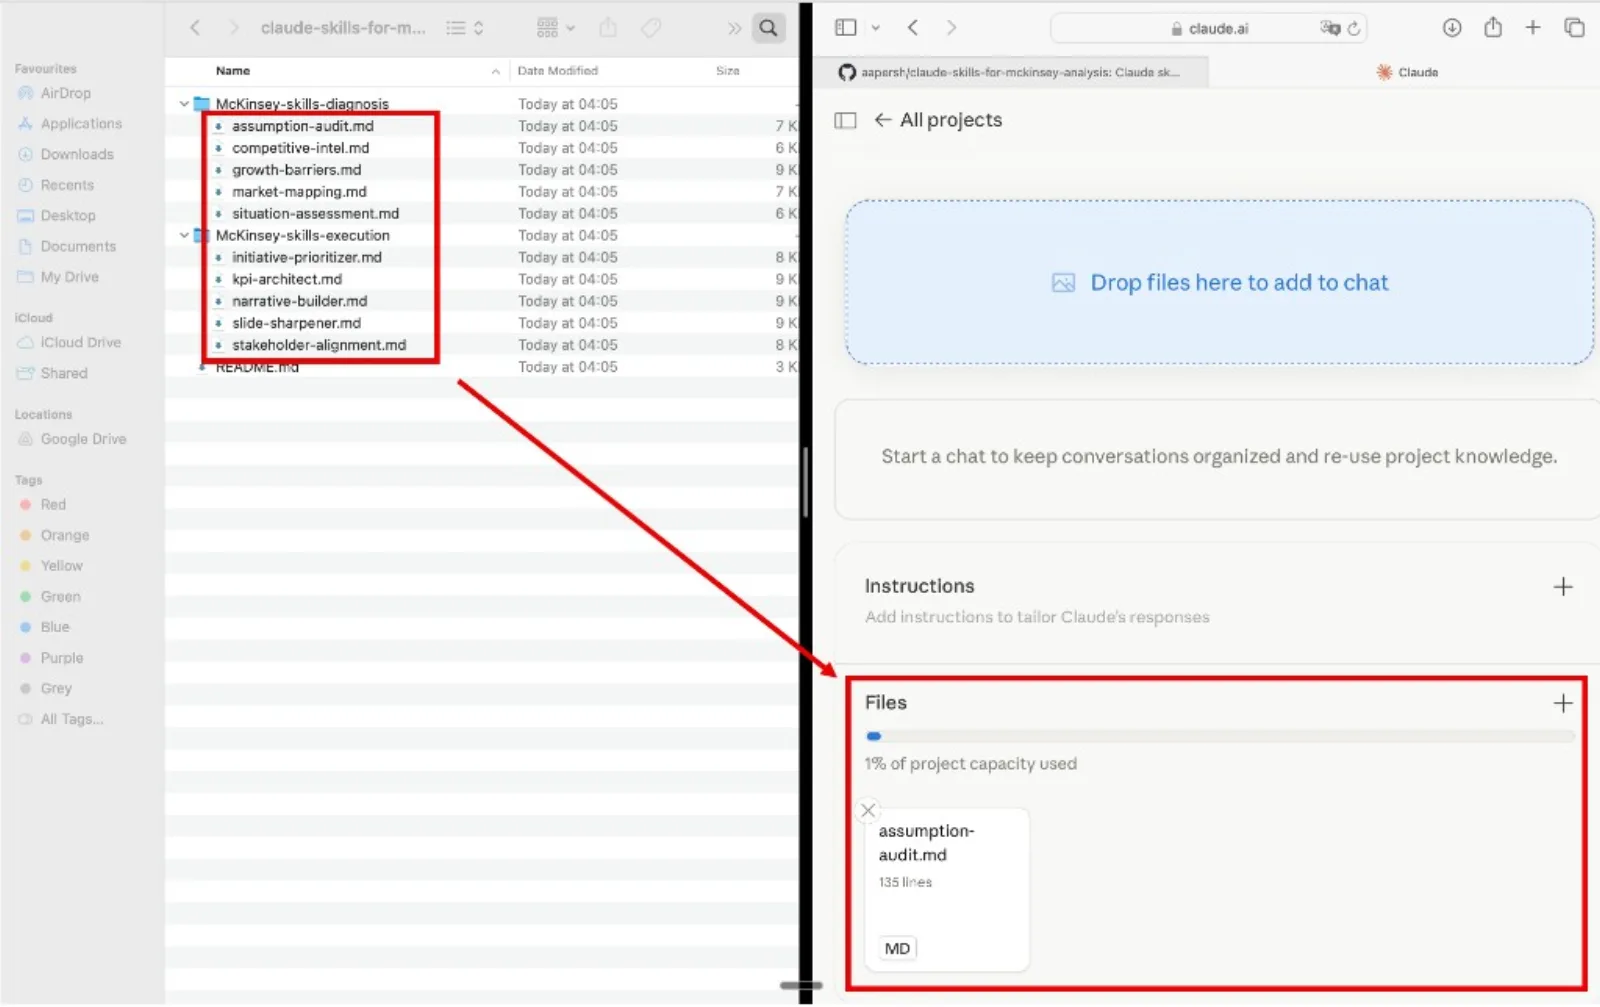Viewport: 1600px width, 1007px height.
Task: Show Safari tab overview
Action: click(1574, 28)
